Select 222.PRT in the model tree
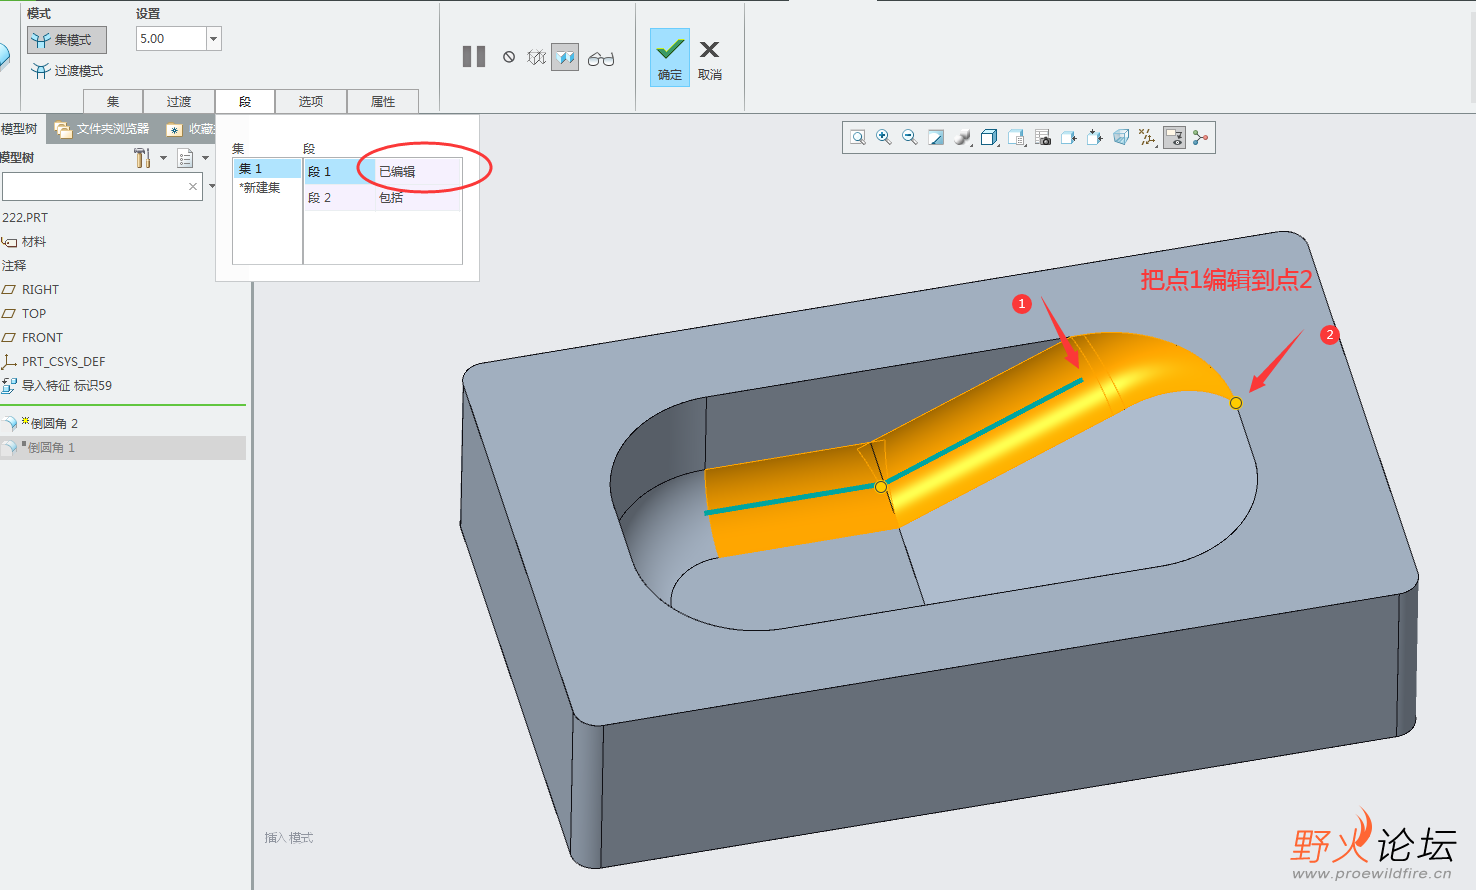Image resolution: width=1476 pixels, height=890 pixels. pos(25,217)
